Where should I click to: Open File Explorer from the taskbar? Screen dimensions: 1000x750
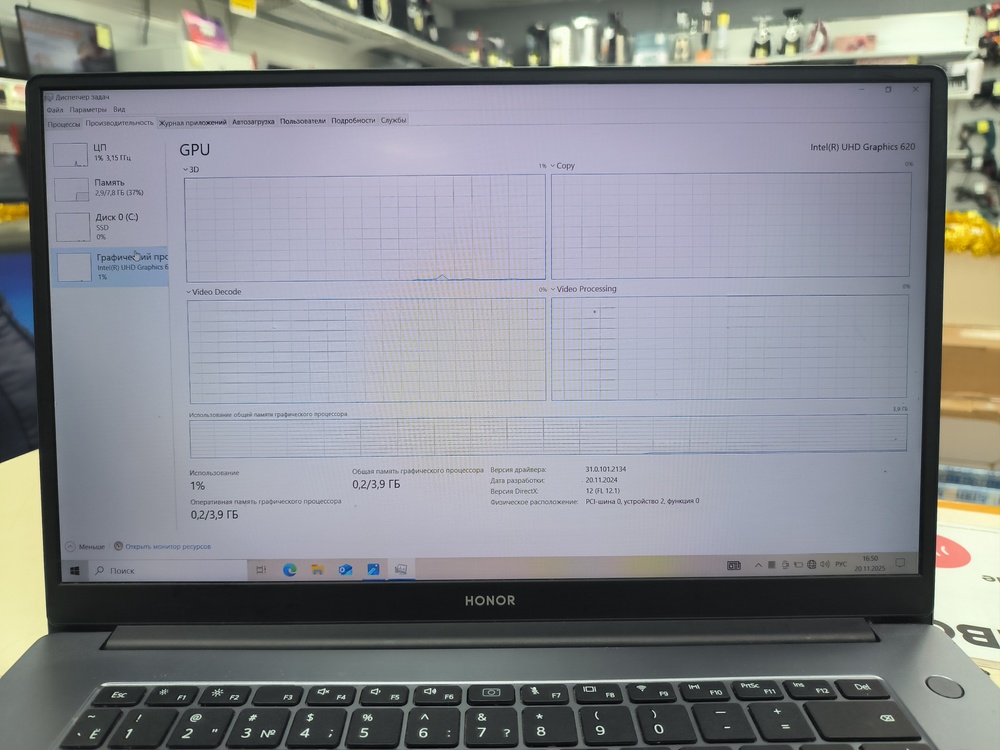[x=317, y=570]
